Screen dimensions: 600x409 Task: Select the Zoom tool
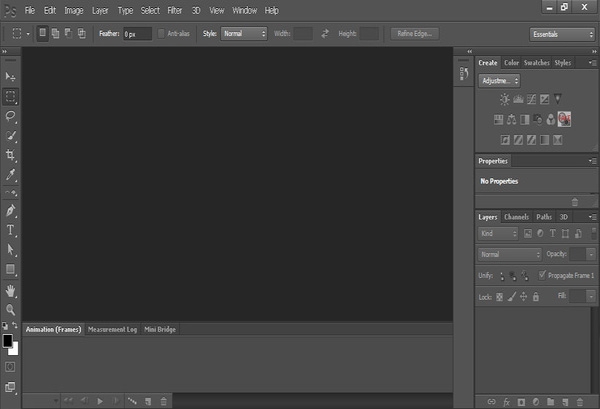[x=11, y=309]
